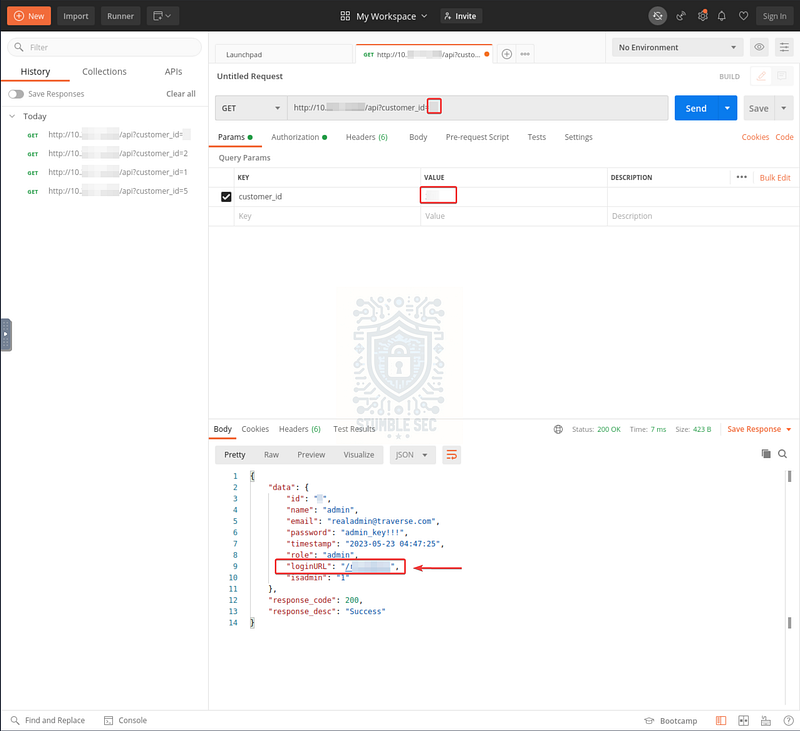Viewport: 800px width, 731px height.
Task: Uncheck the customer_id parameter checkbox
Action: point(226,197)
